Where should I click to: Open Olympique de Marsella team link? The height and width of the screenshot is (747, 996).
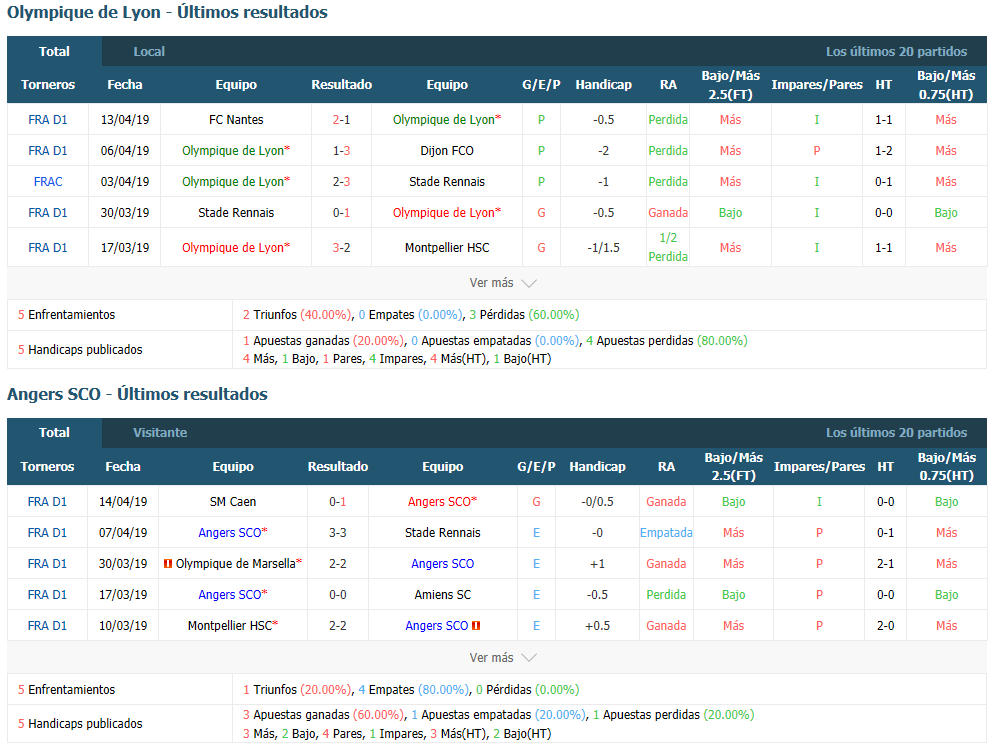coord(238,563)
